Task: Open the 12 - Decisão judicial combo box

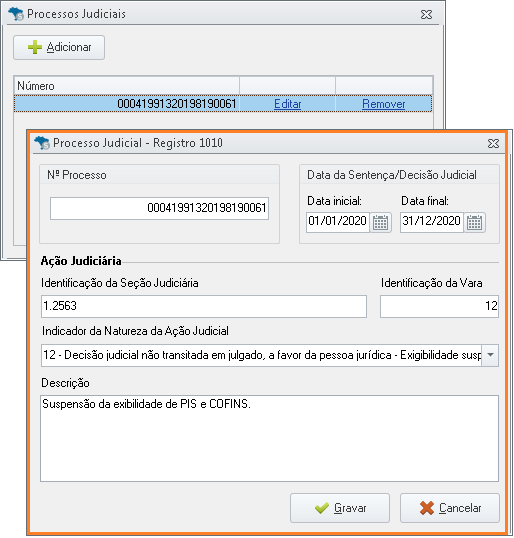Action: pos(270,355)
